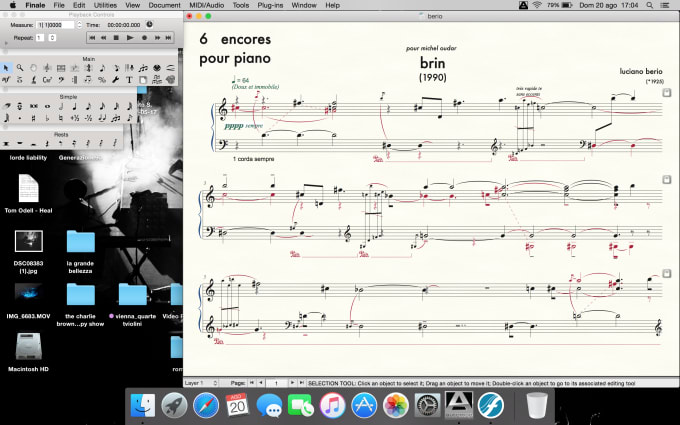This screenshot has height=425, width=680.
Task: Select the Selection arrow tool in Main palette
Action: (x=6, y=68)
